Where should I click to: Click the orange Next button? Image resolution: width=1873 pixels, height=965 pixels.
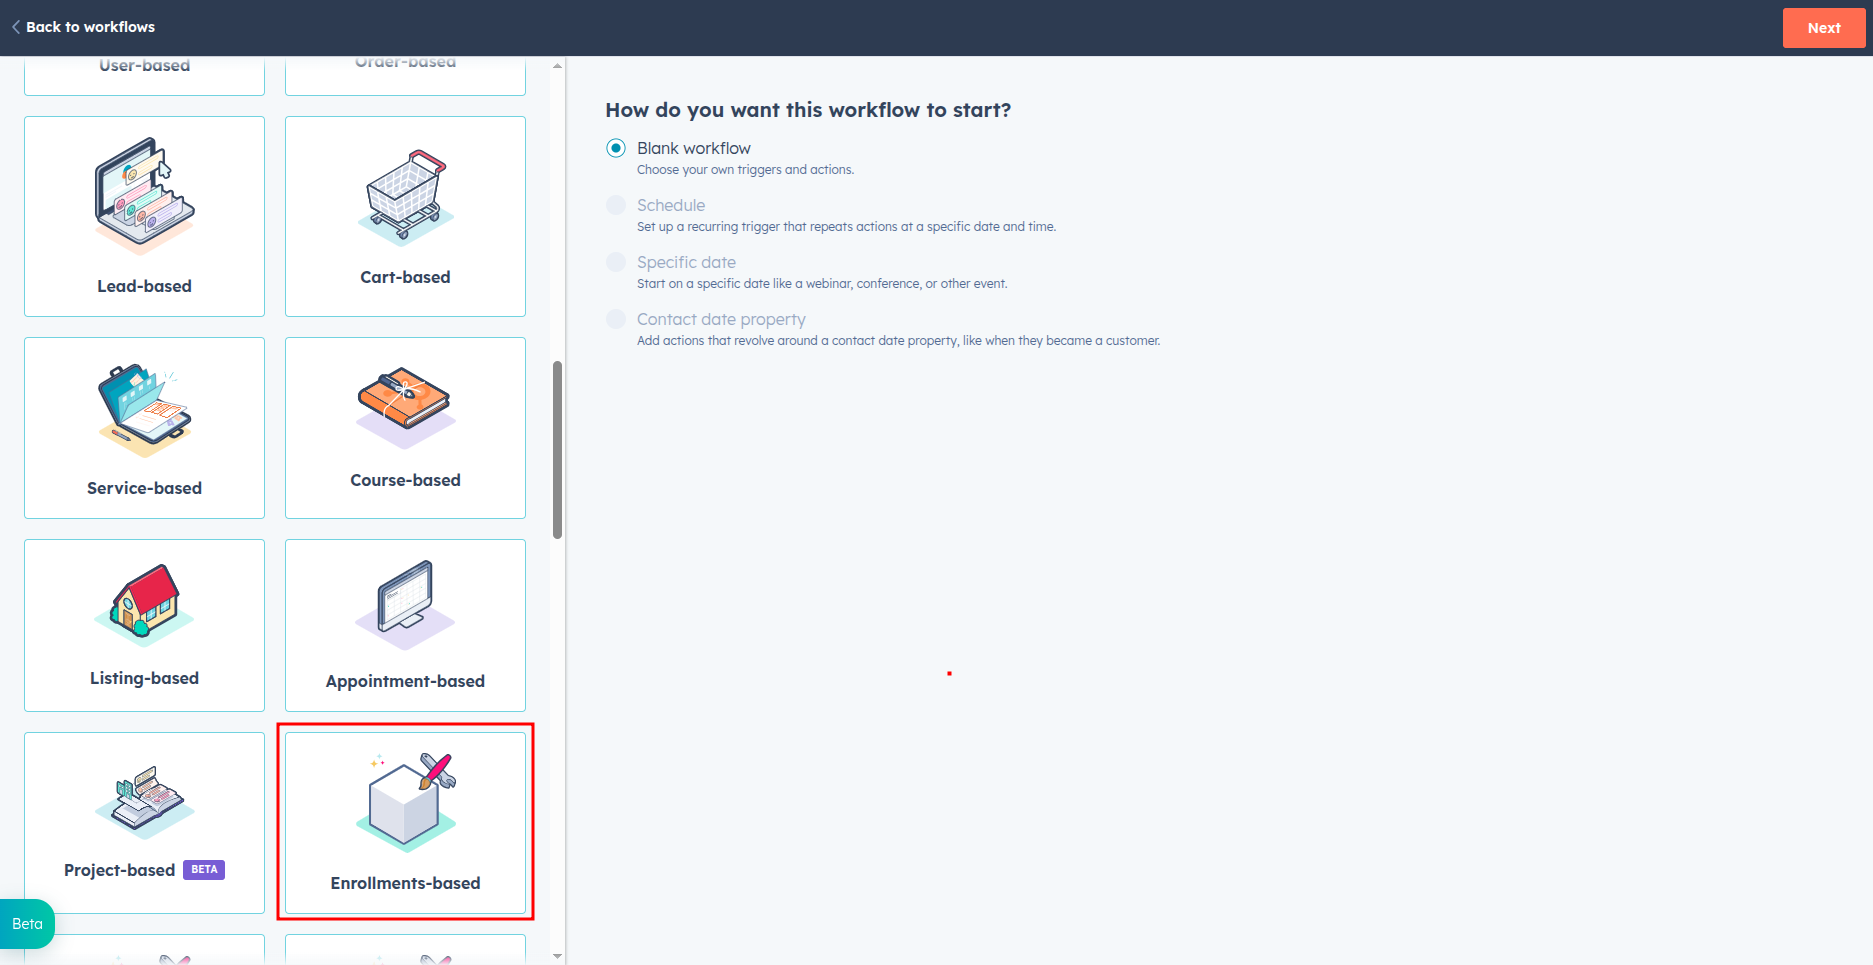click(1824, 28)
